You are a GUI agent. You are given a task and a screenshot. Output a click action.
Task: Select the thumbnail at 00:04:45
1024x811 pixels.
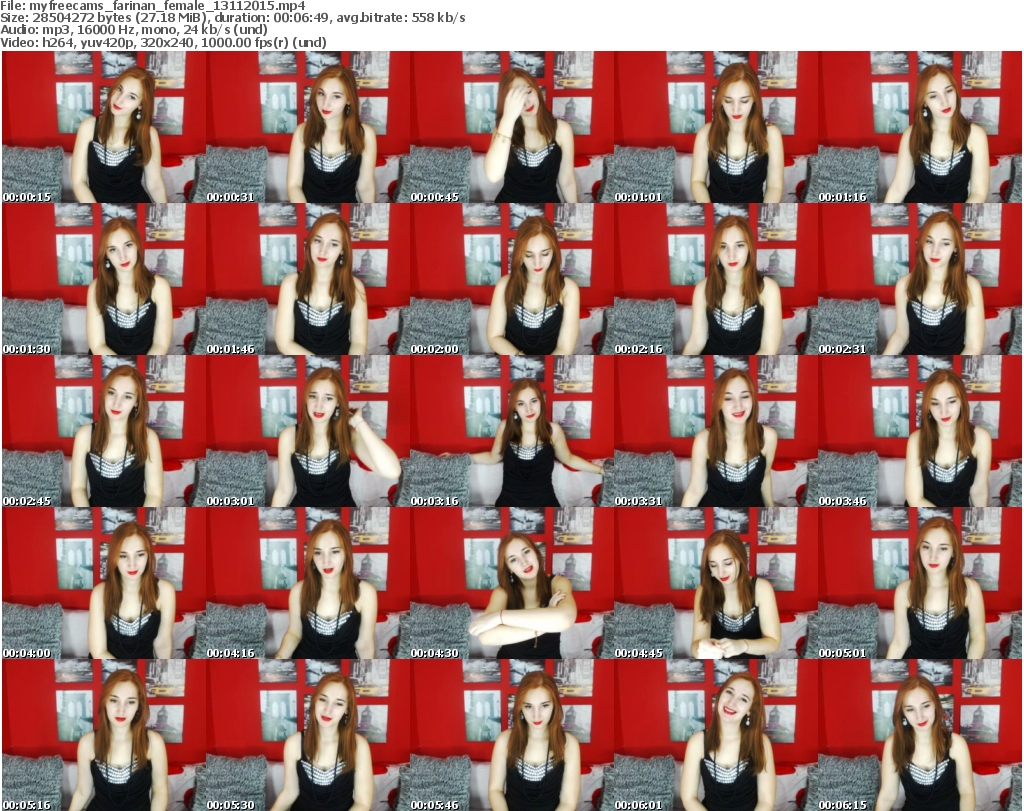pyautogui.click(x=715, y=583)
